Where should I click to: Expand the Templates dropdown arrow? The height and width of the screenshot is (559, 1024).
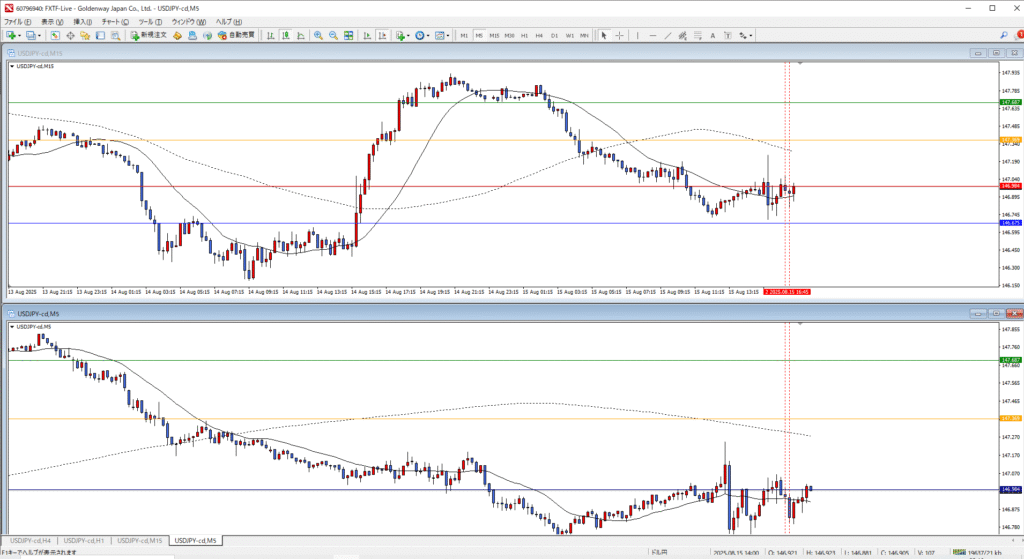(x=447, y=36)
